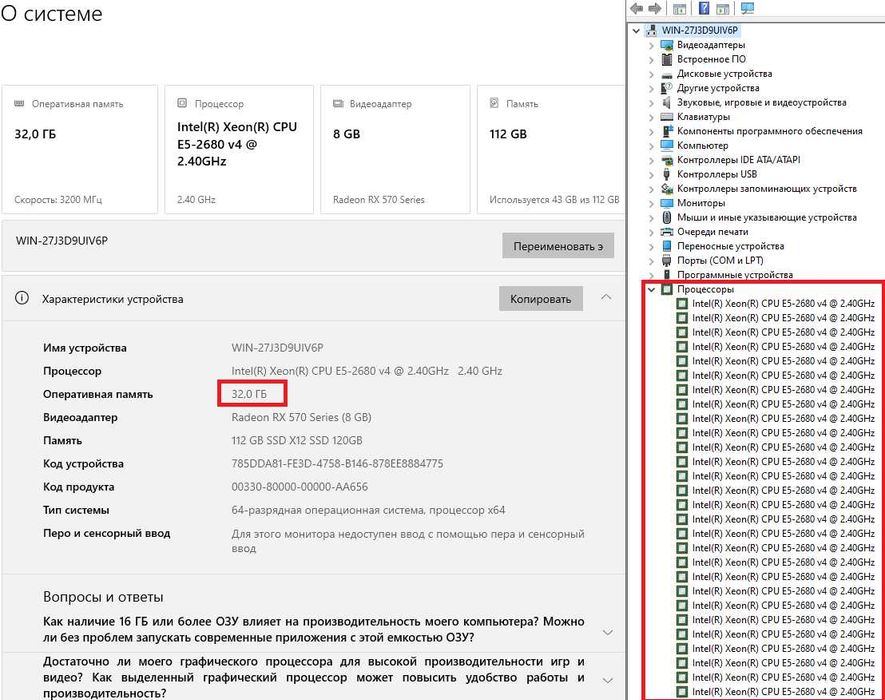
Task: Click the Контроллеры IDE ATA/ATAPI icon
Action: pyautogui.click(x=667, y=160)
